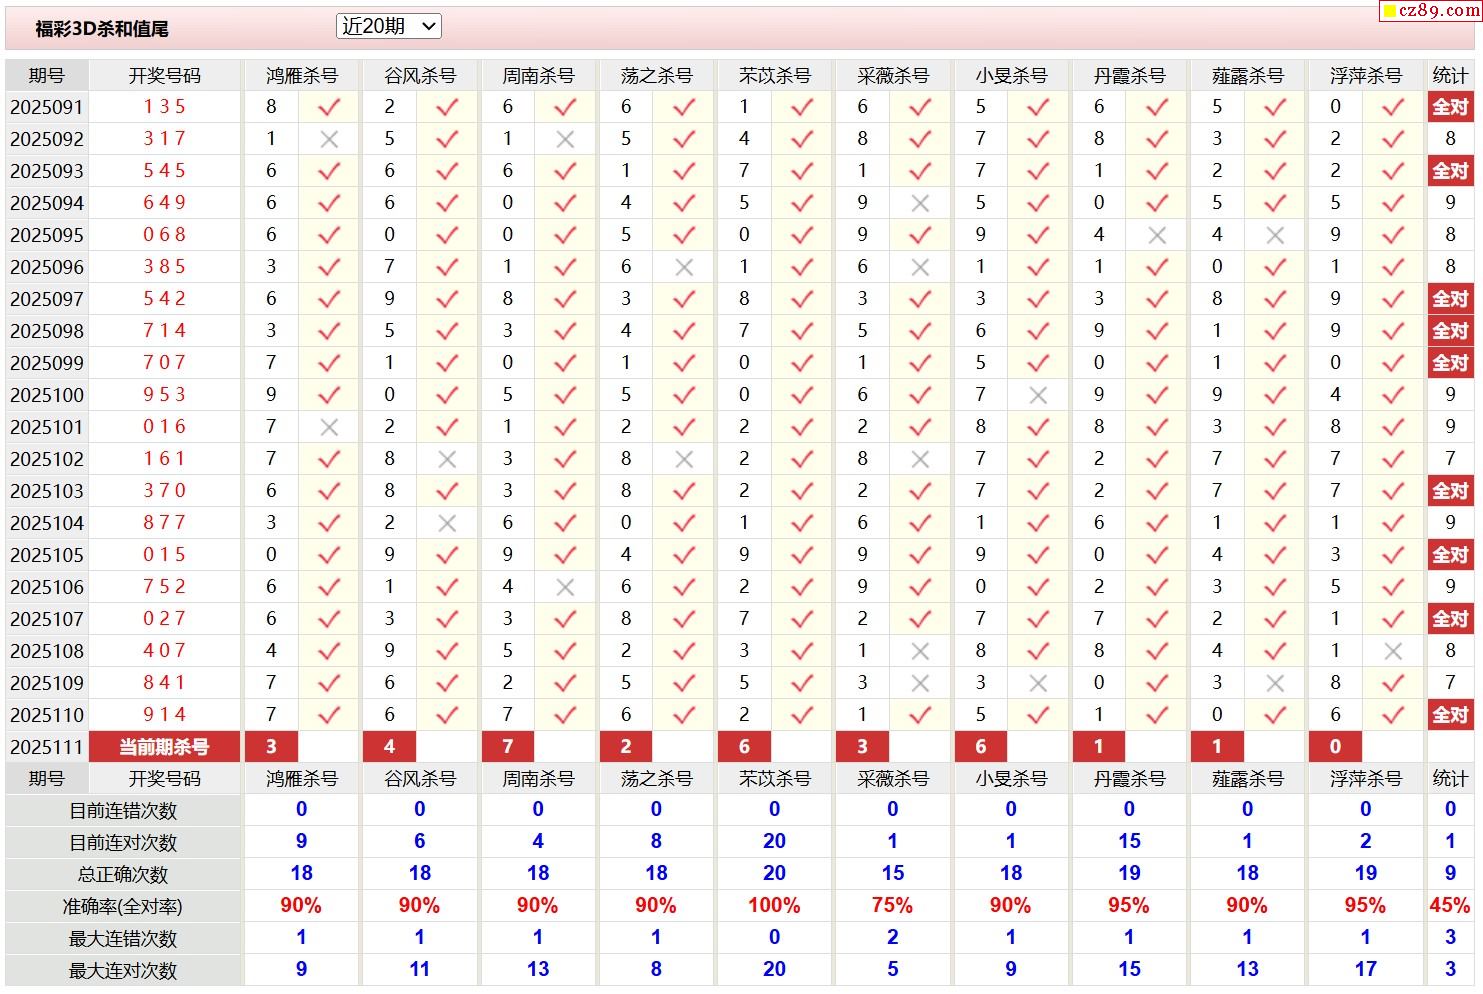Click gray X in 采薇杀号 for issue 2025096
1483x994 pixels.
(920, 267)
